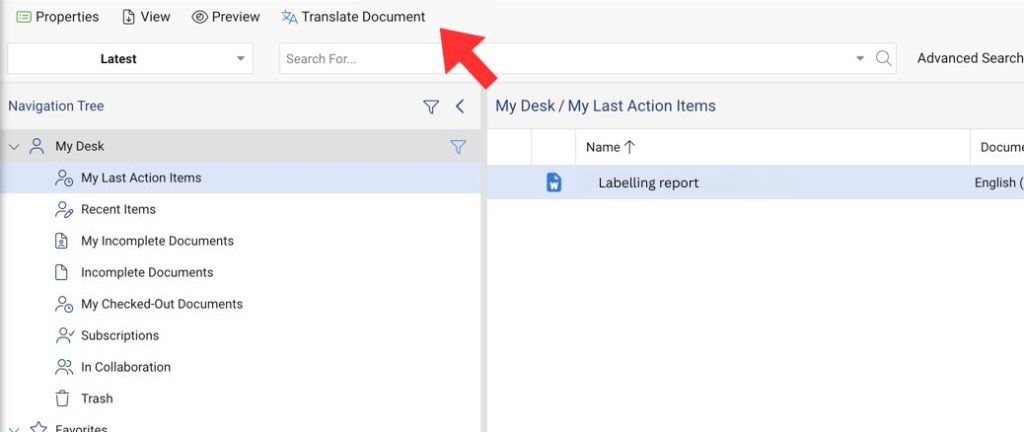
Task: Collapse the Navigation Tree panel
Action: tap(460, 106)
